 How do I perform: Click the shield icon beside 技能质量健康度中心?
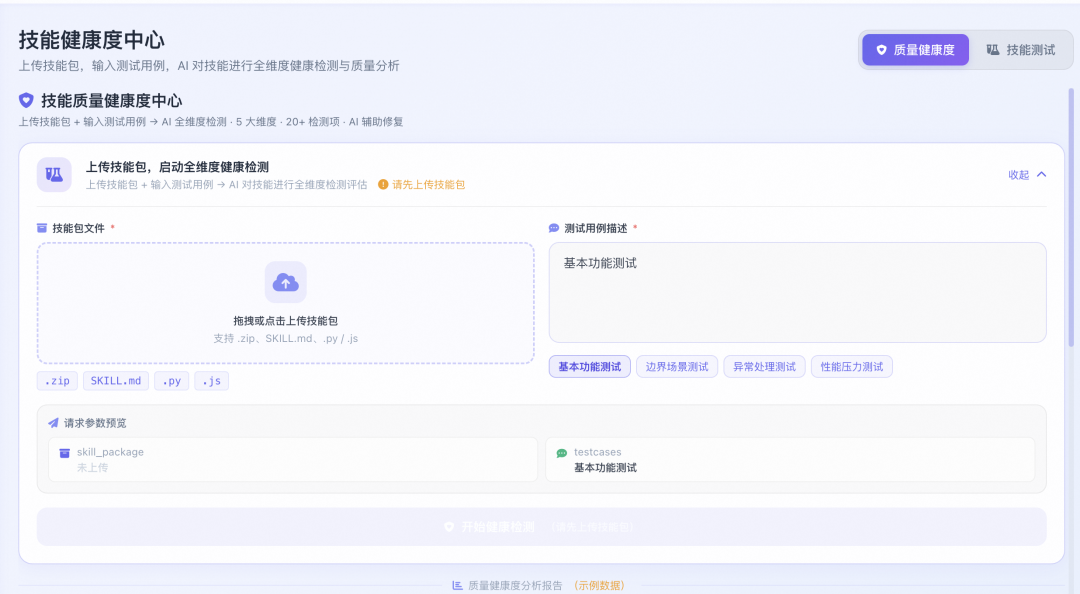26,101
